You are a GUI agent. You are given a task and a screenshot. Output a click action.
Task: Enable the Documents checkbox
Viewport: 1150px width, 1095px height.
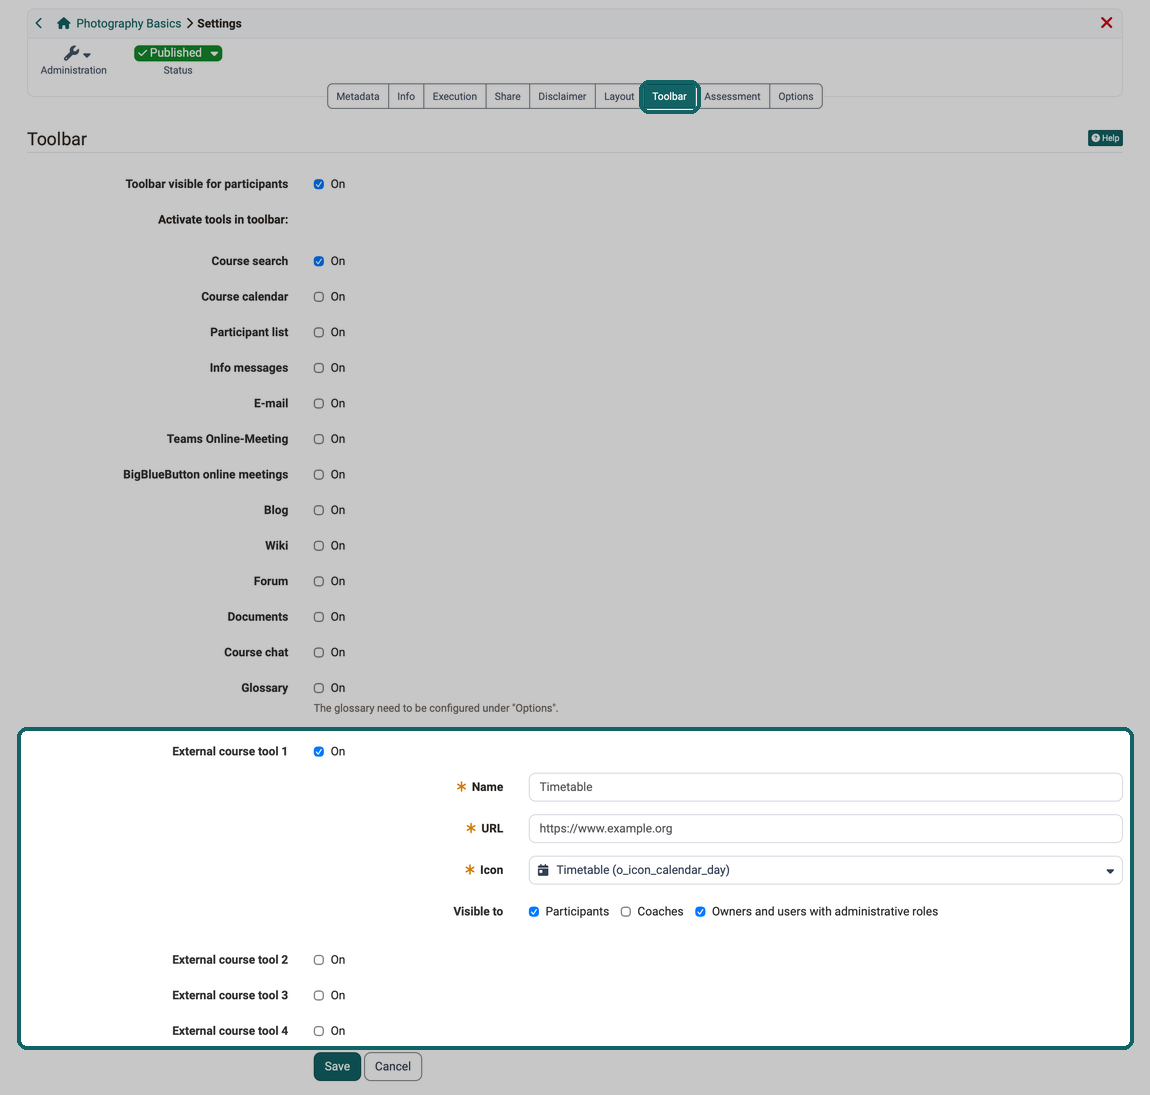(x=319, y=617)
